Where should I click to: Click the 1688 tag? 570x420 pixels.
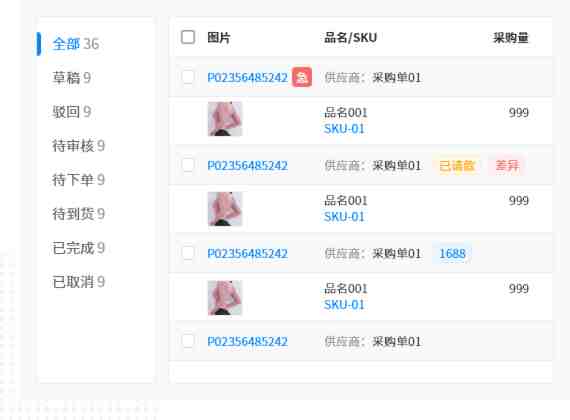click(452, 253)
